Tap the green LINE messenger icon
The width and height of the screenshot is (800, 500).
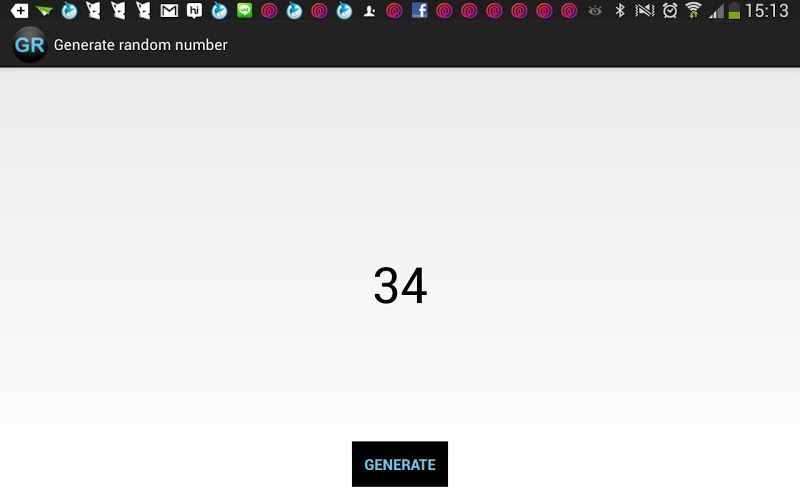(244, 10)
